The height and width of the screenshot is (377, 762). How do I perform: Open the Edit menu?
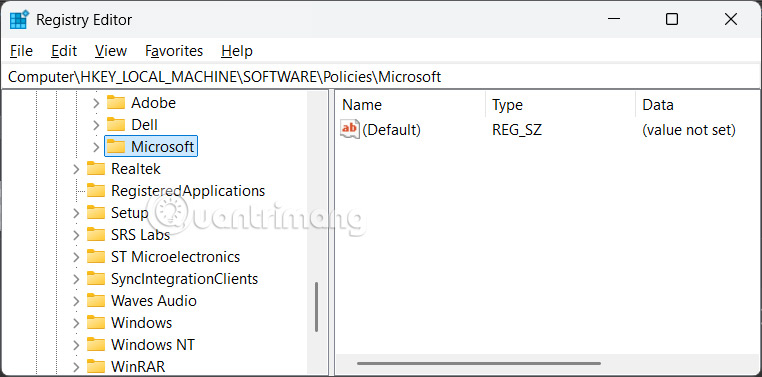point(64,51)
